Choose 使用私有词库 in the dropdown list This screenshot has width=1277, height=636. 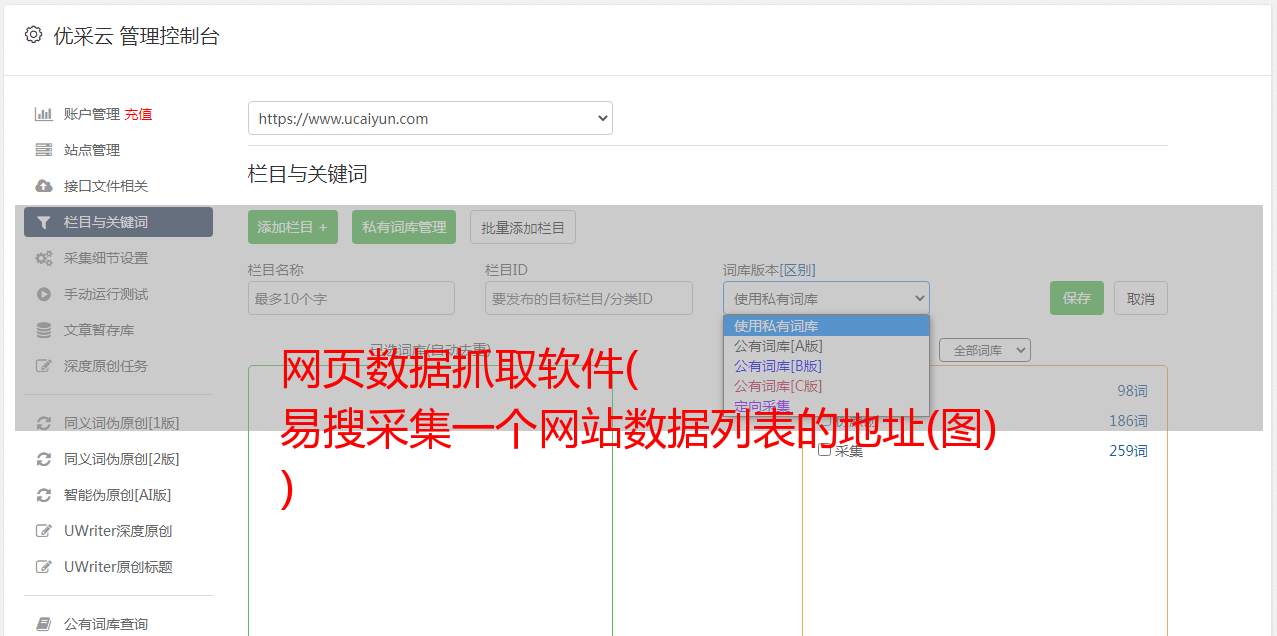[x=826, y=326]
